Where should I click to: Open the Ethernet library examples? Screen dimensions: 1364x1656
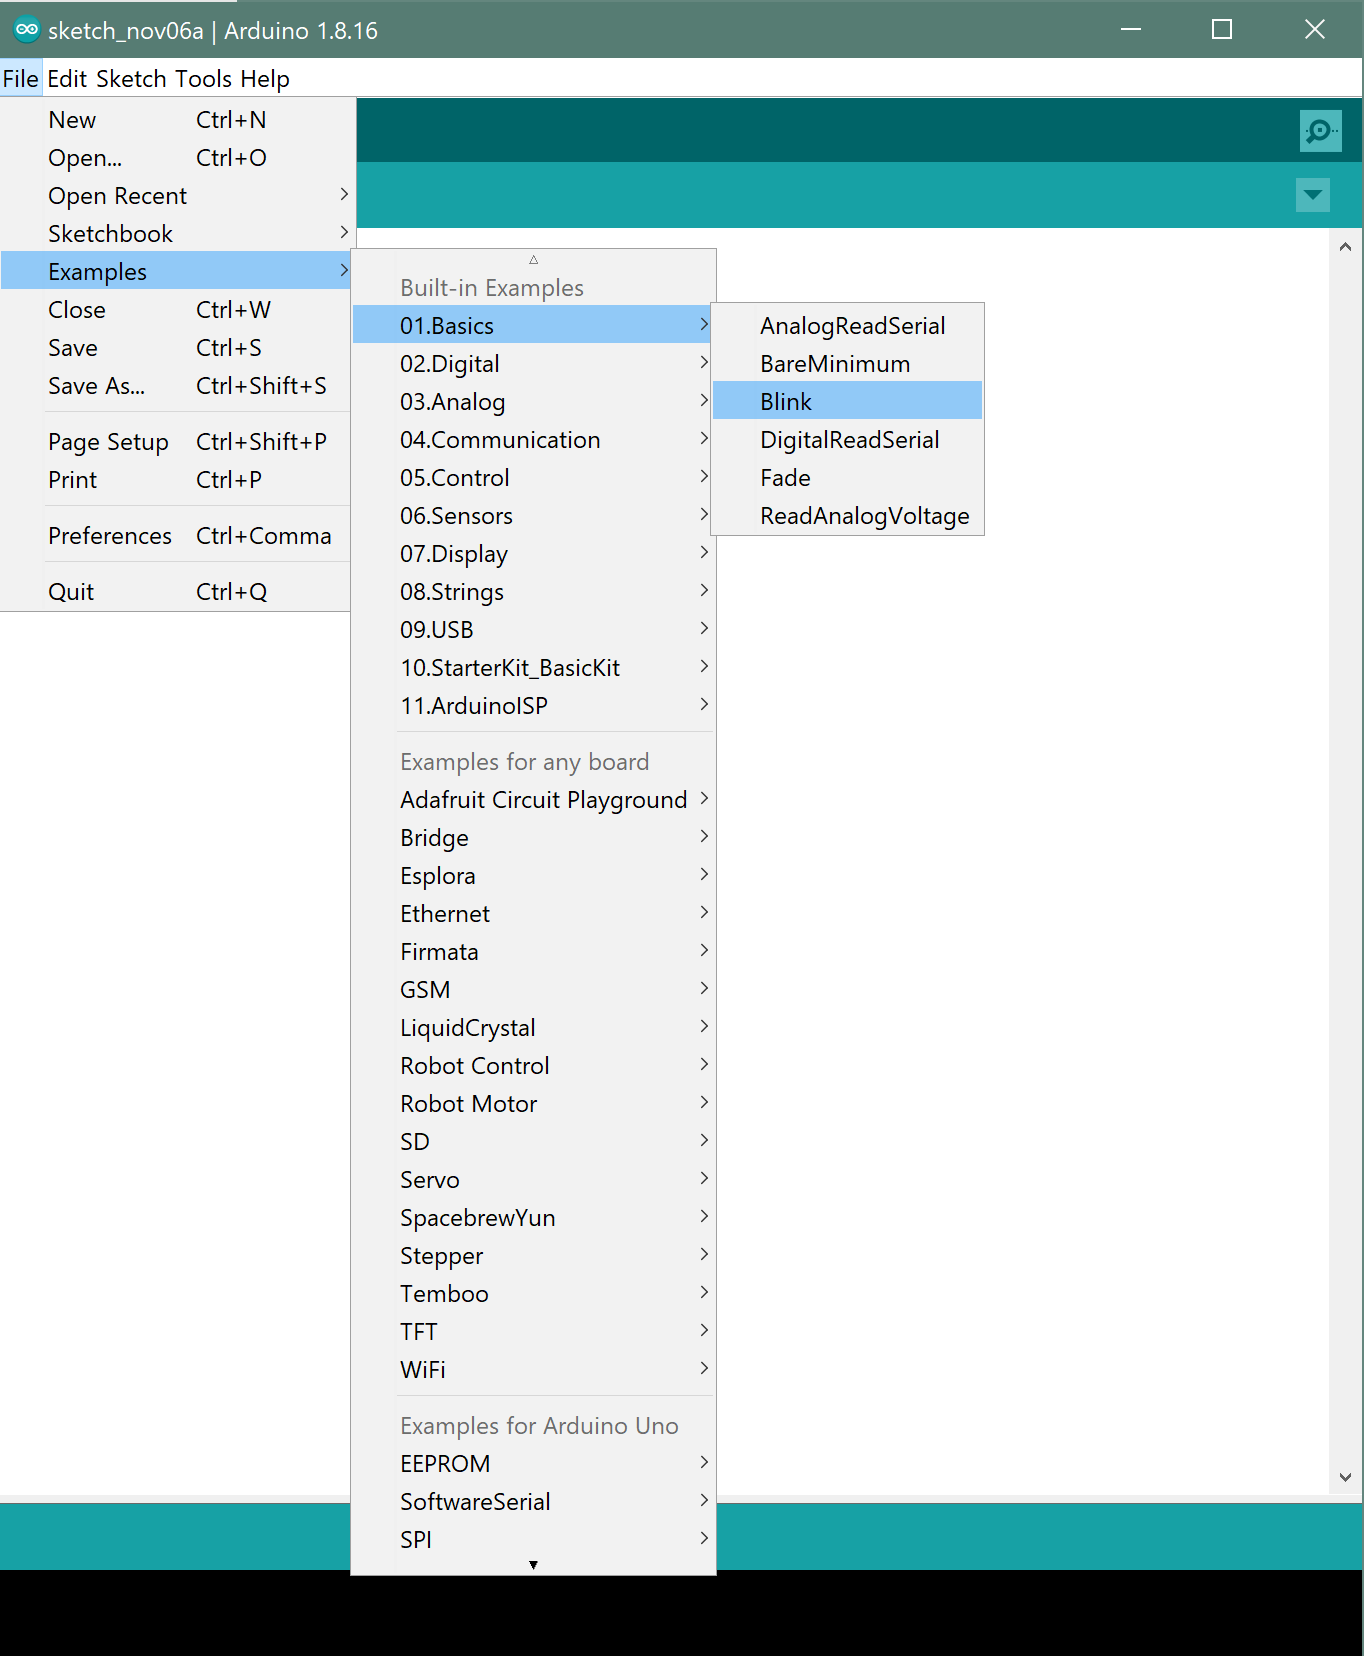tap(533, 914)
